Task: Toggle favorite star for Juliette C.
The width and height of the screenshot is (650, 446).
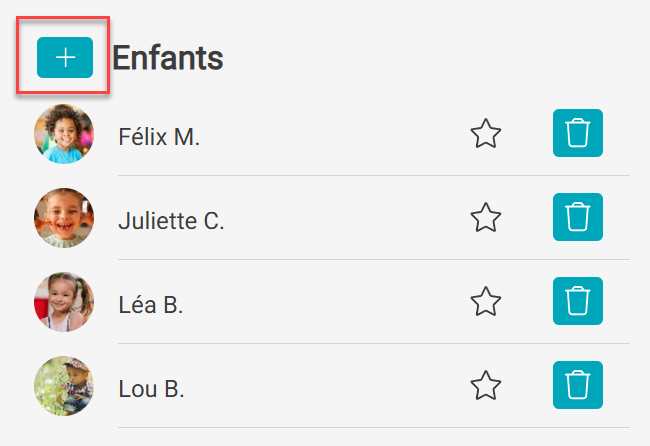Action: (x=486, y=217)
